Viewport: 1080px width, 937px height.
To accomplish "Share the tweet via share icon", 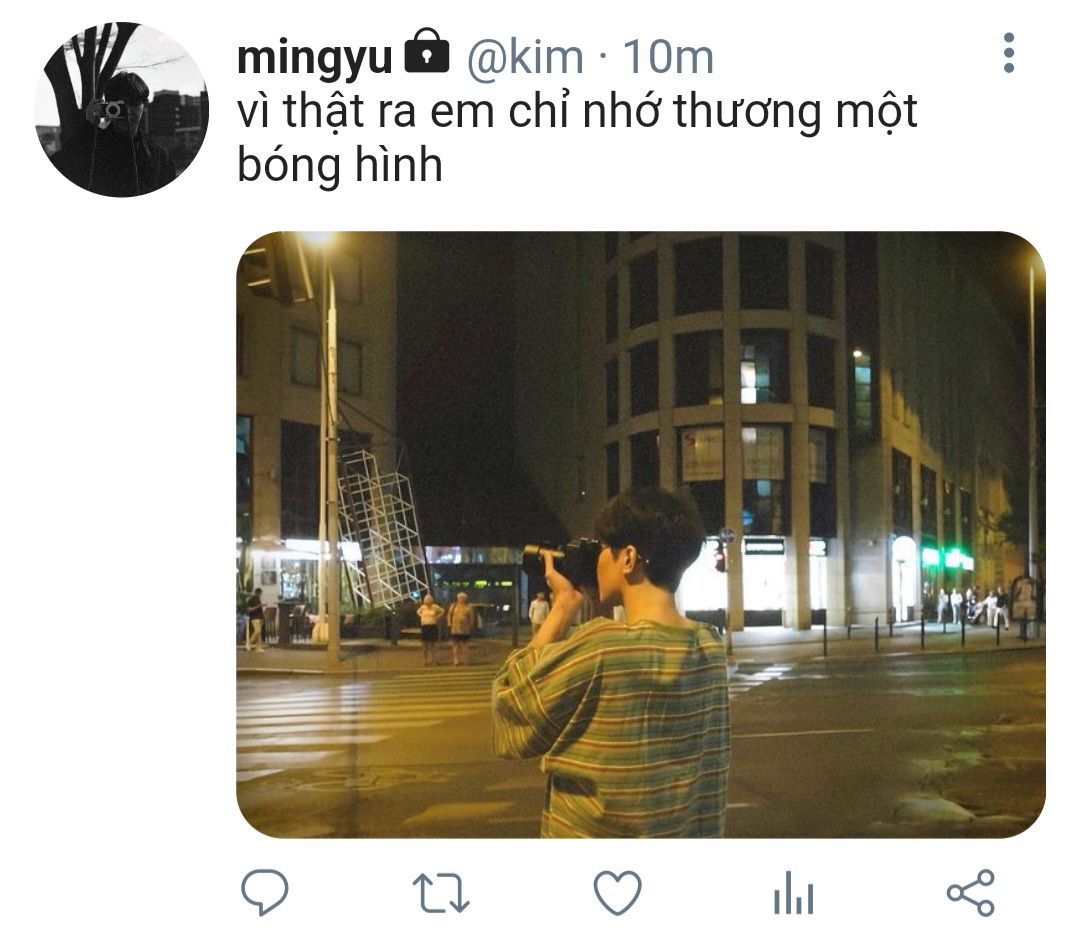I will 970,893.
